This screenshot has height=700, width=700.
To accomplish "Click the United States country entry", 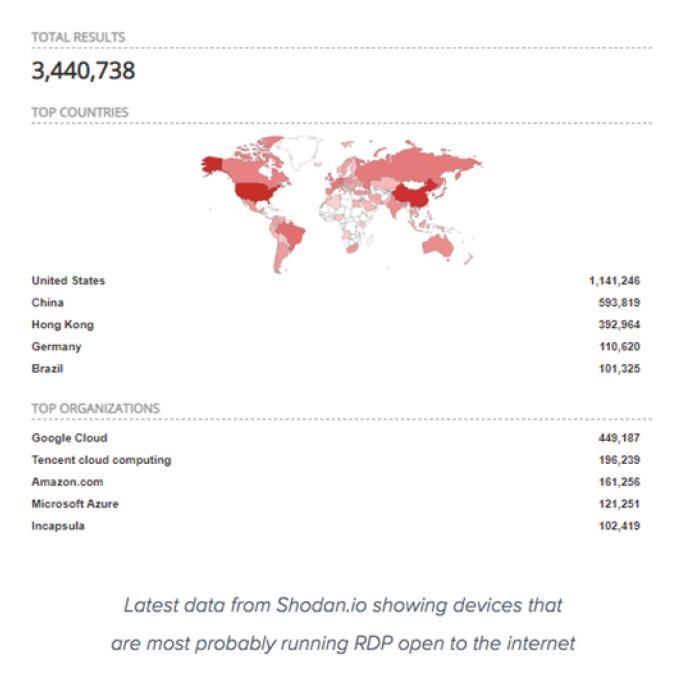I will coord(68,281).
